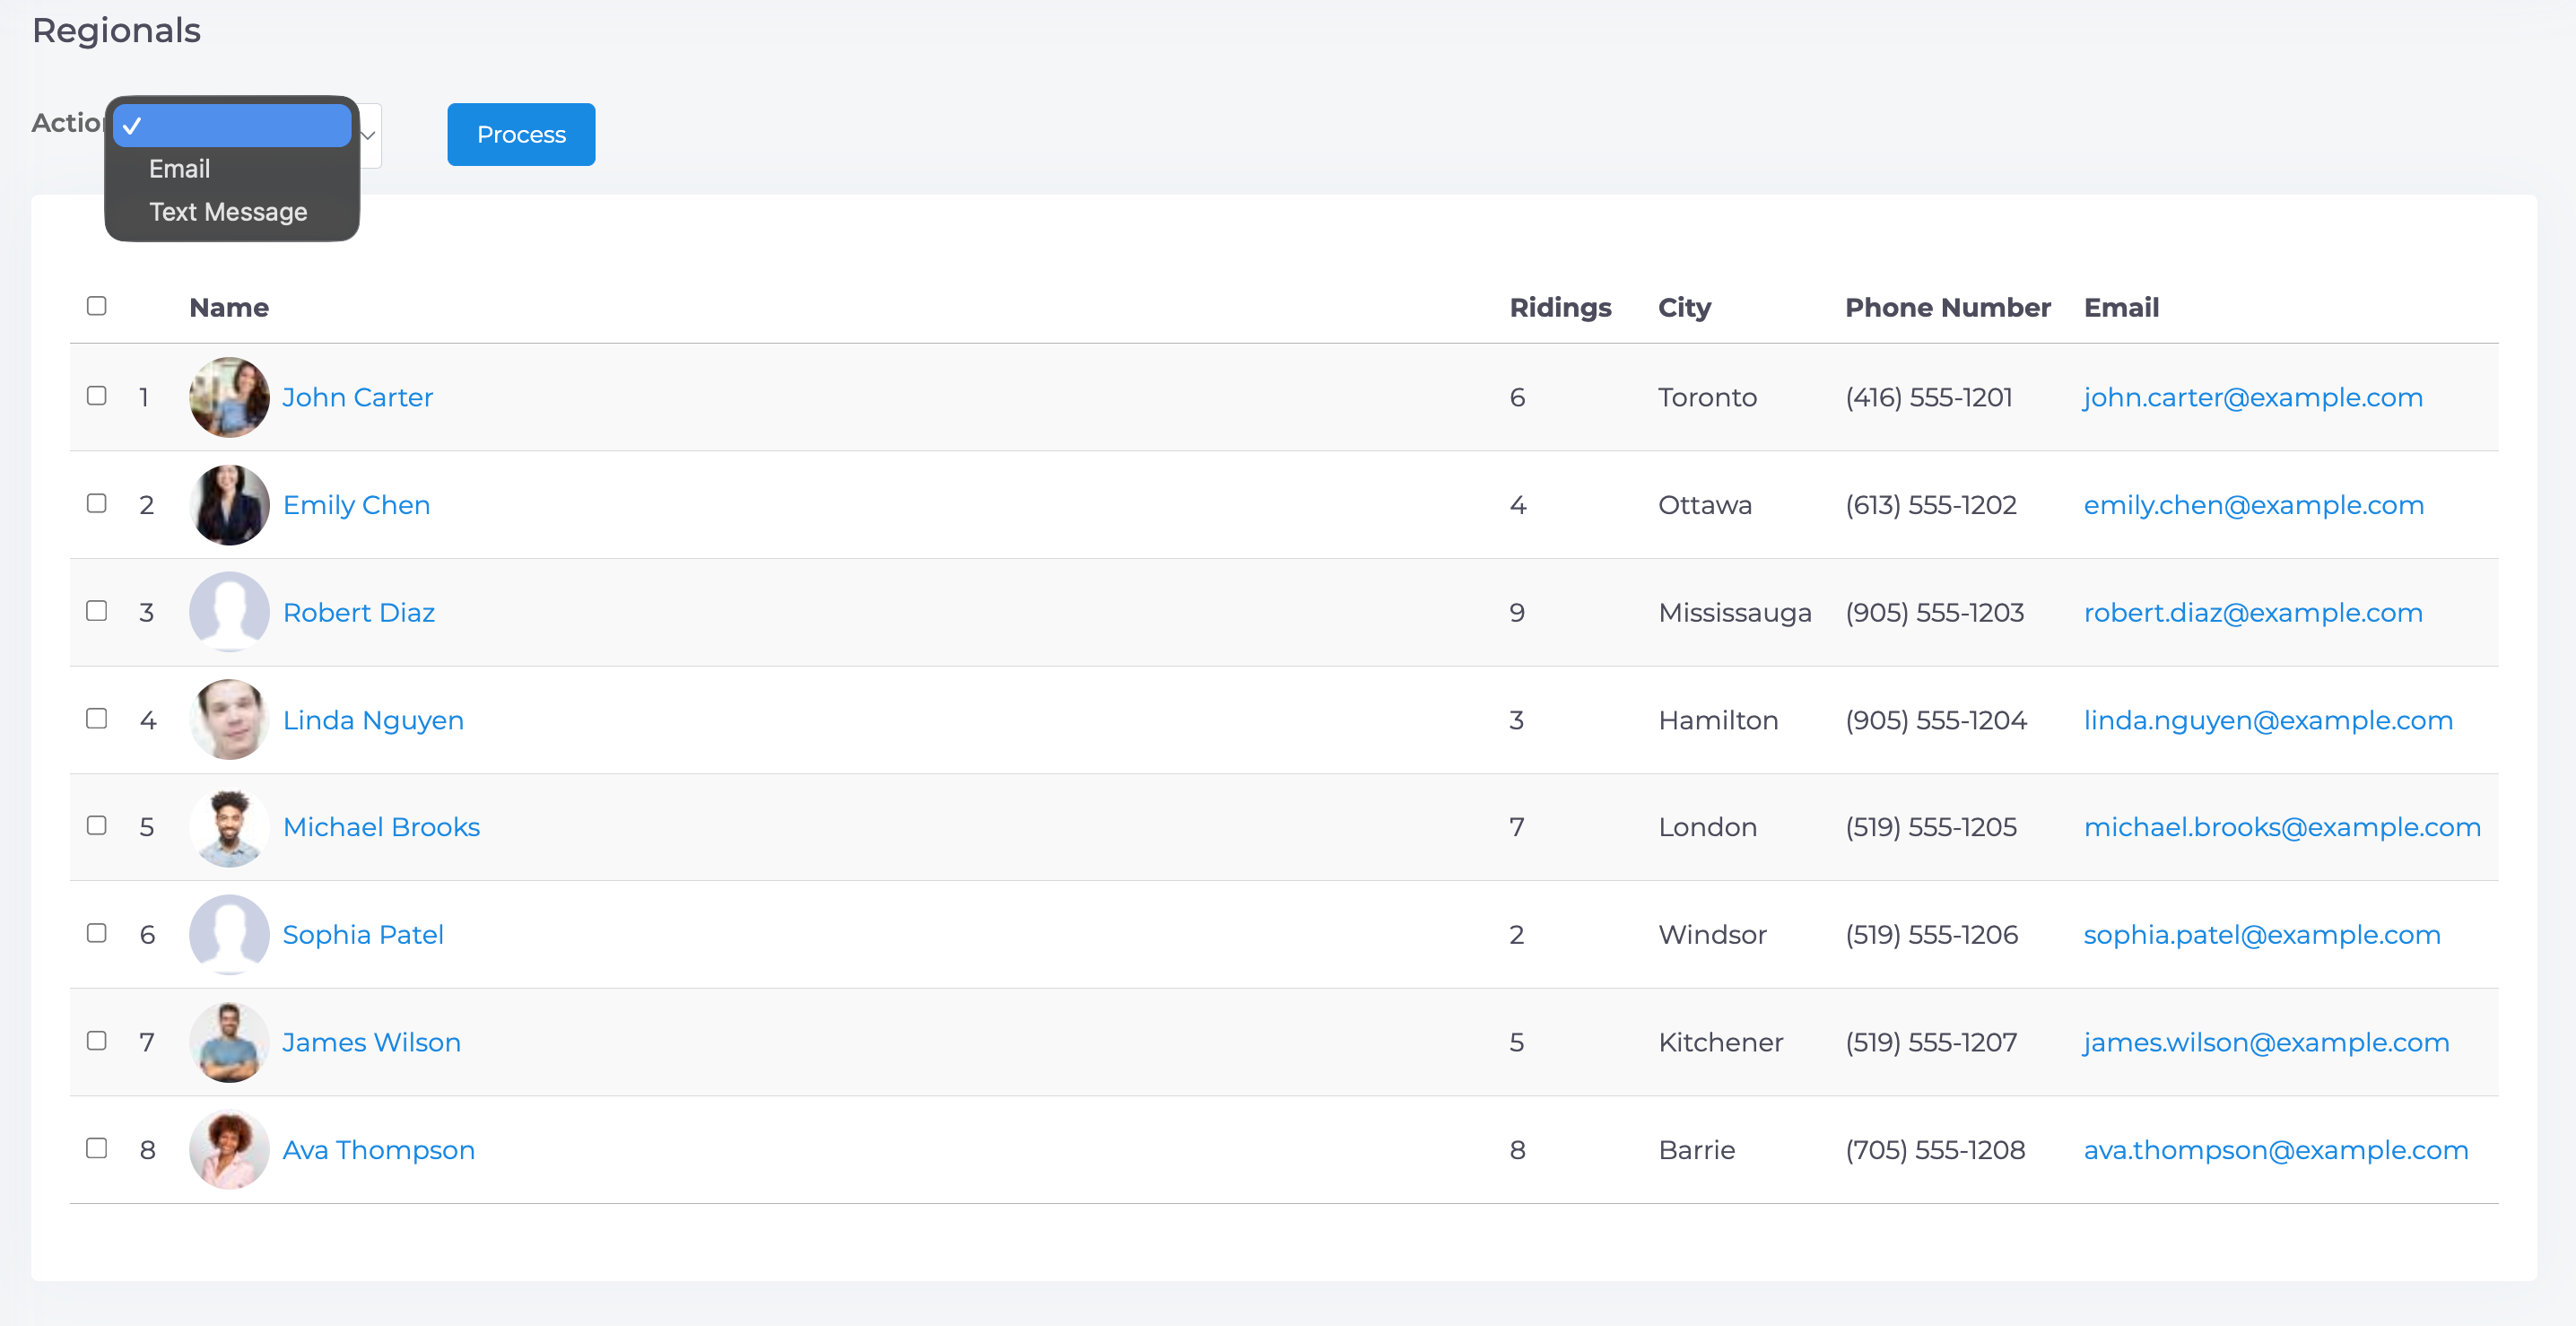
Task: Click the Ridings column header
Action: coord(1560,307)
